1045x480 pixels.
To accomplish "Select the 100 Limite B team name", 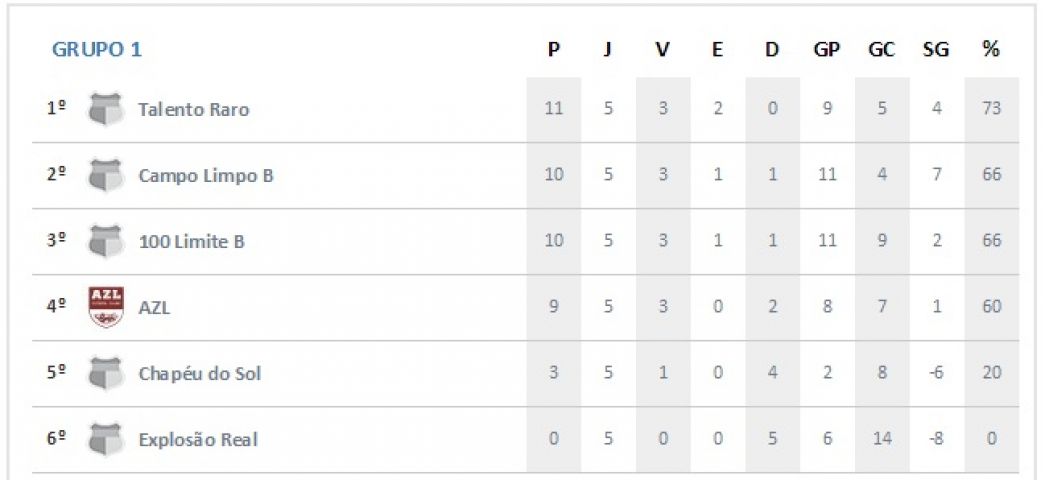I will (x=191, y=241).
